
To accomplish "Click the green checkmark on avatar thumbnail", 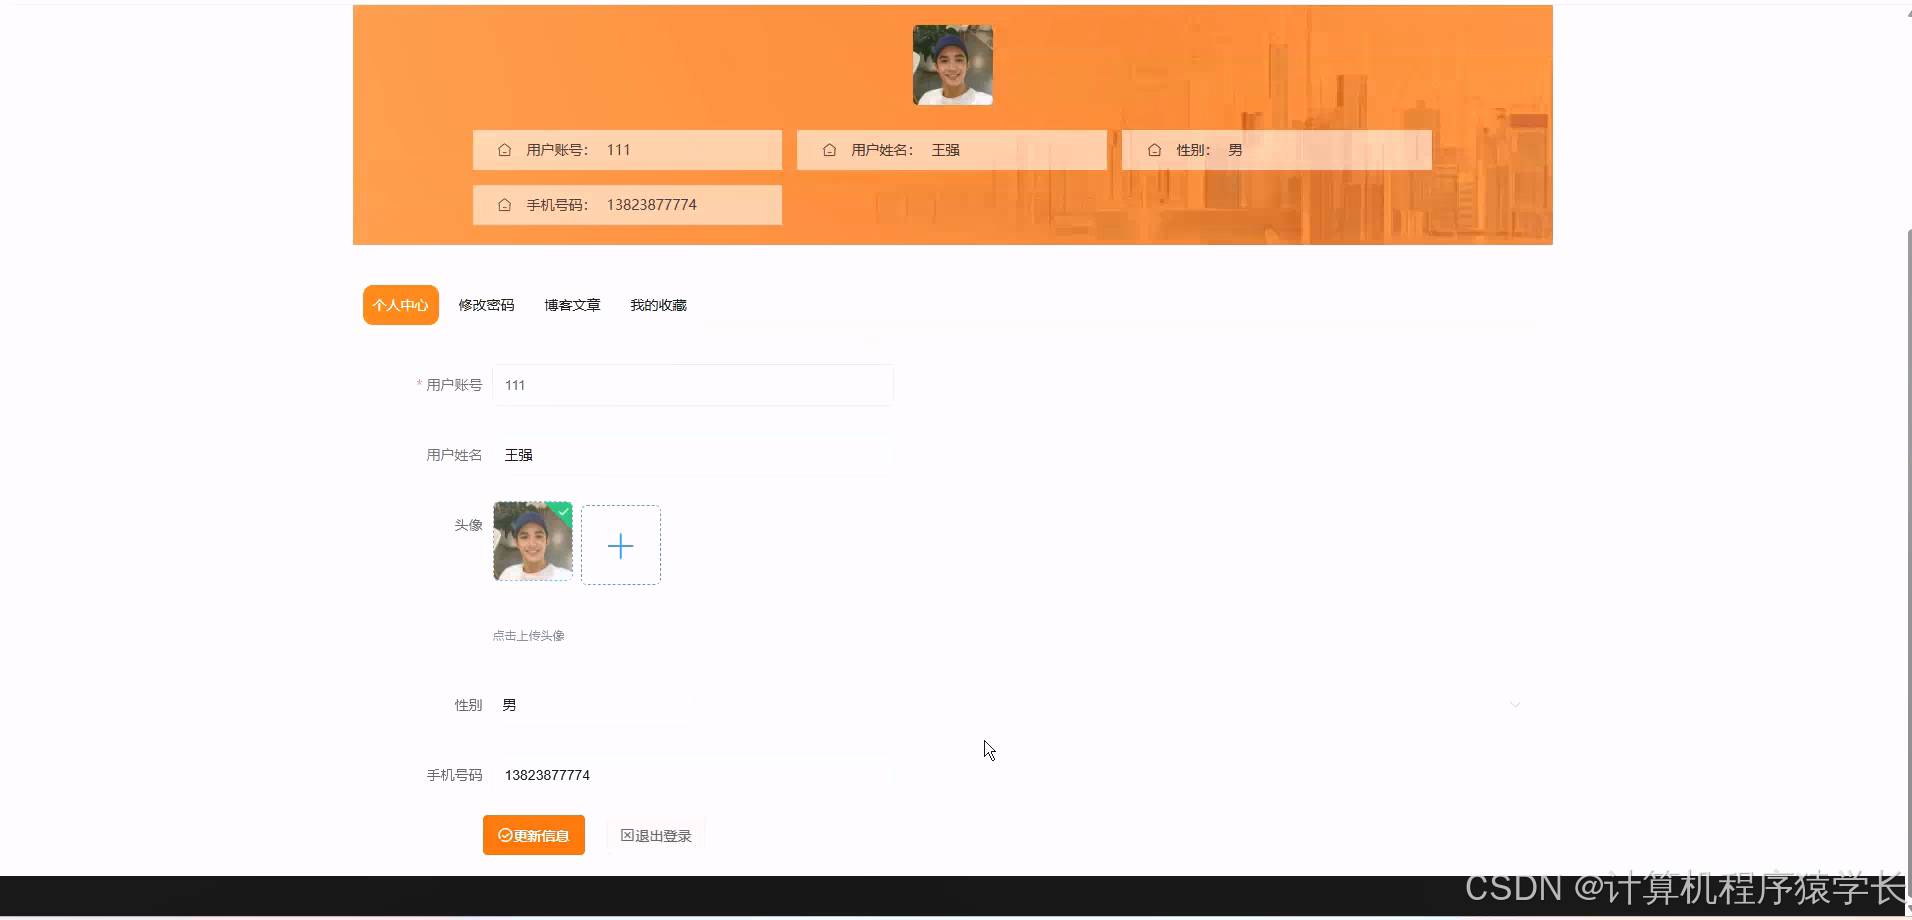I will click(x=564, y=511).
